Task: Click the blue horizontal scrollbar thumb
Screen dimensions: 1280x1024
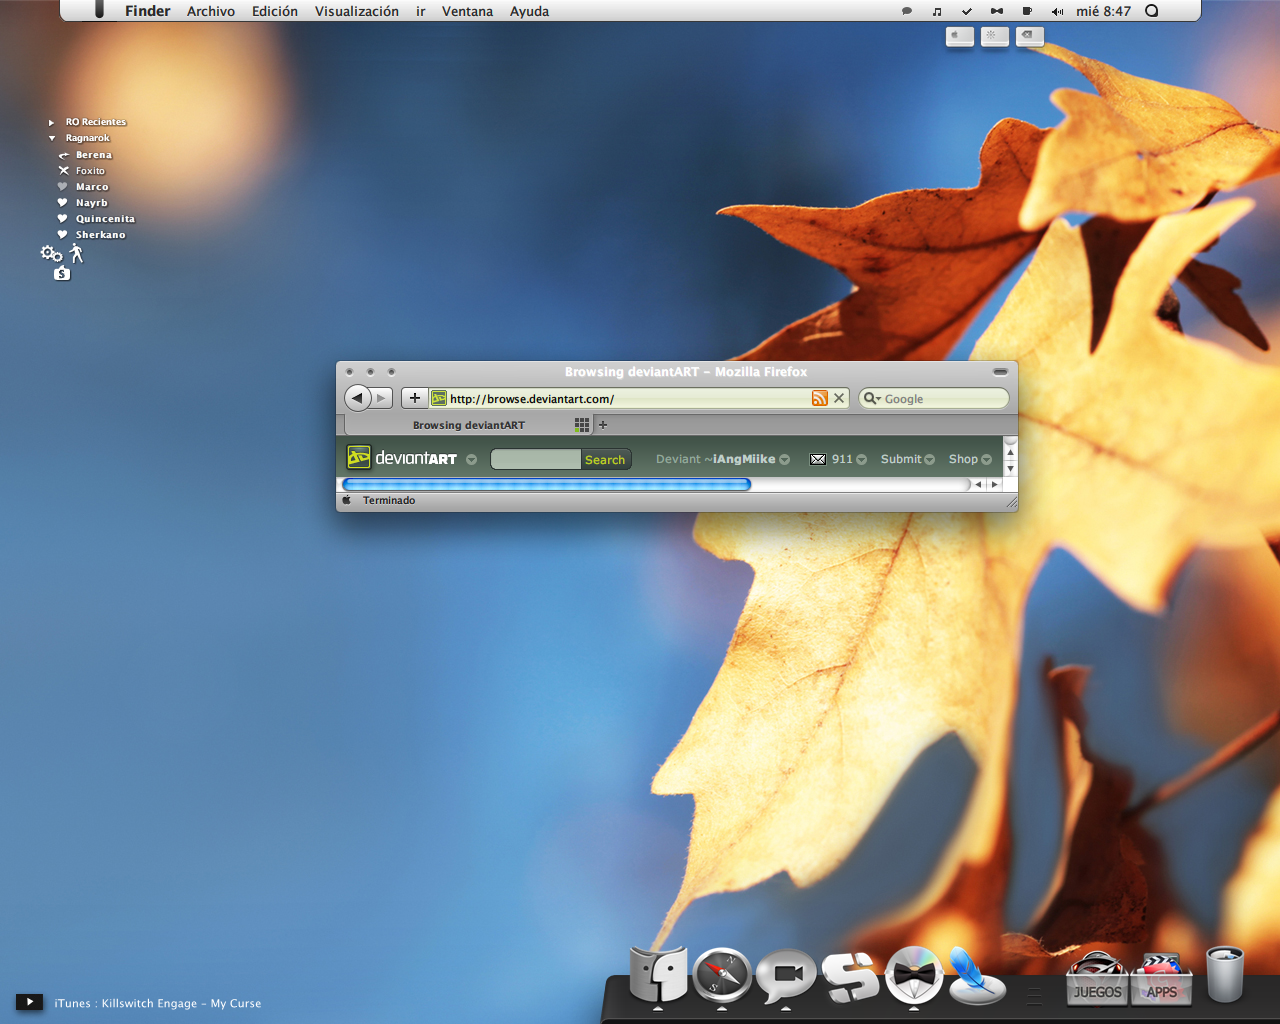Action: pyautogui.click(x=546, y=484)
